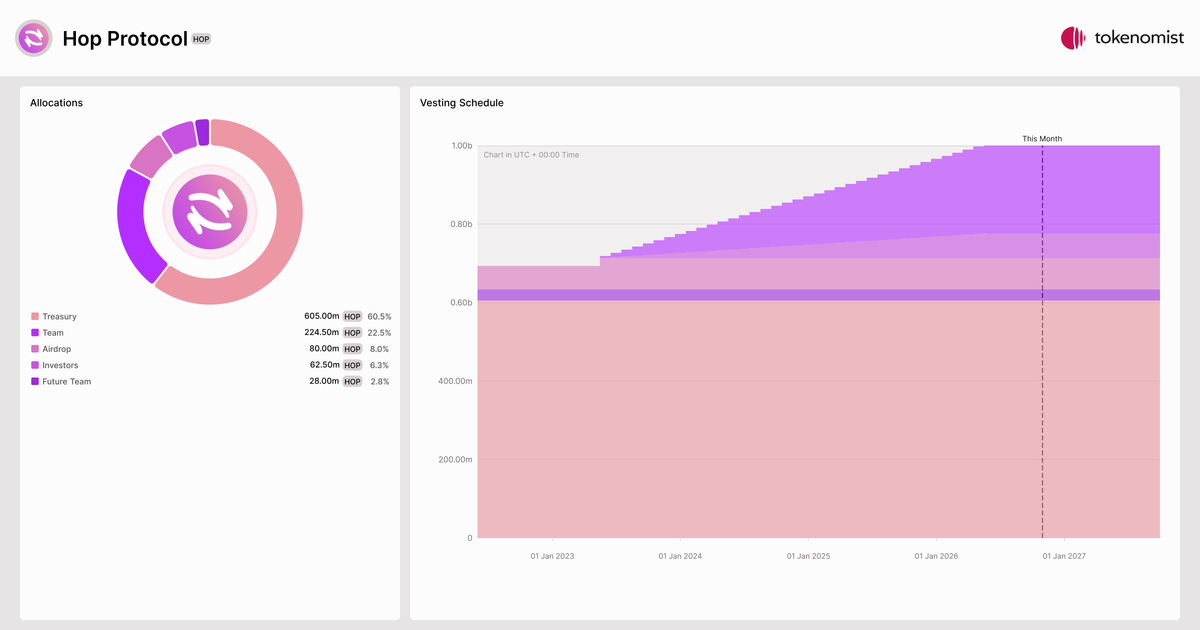Click the 22.5% Team percentage

[x=379, y=332]
